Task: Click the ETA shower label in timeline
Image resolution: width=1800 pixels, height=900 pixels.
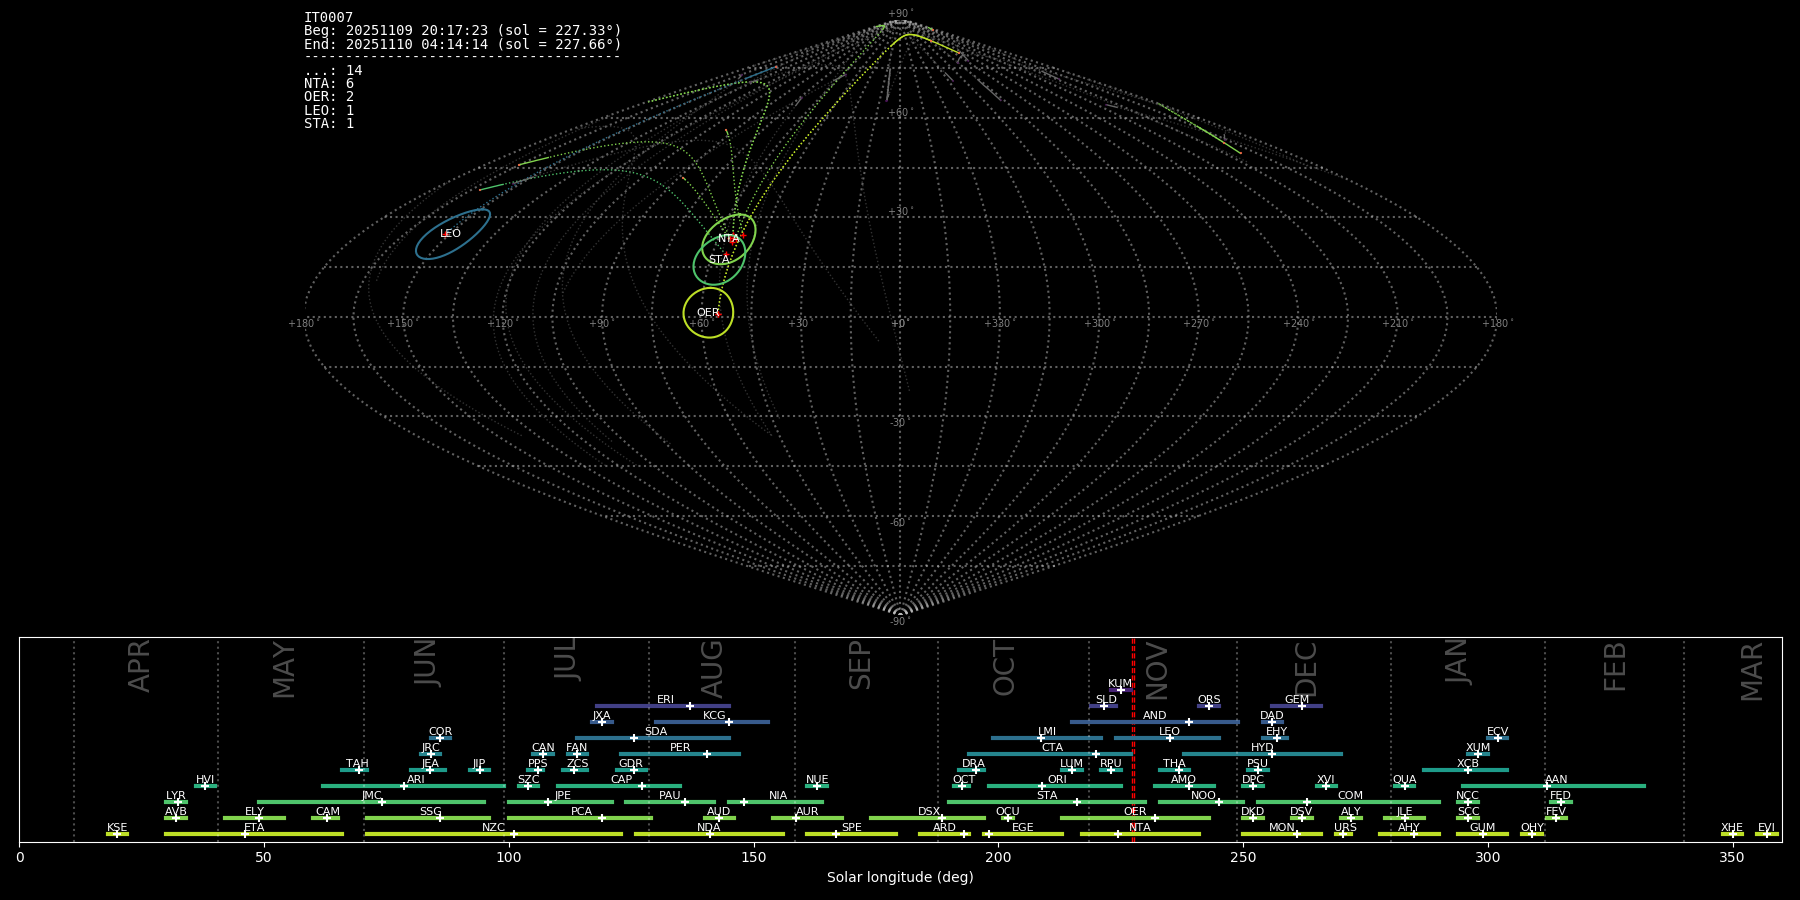Action: [254, 828]
